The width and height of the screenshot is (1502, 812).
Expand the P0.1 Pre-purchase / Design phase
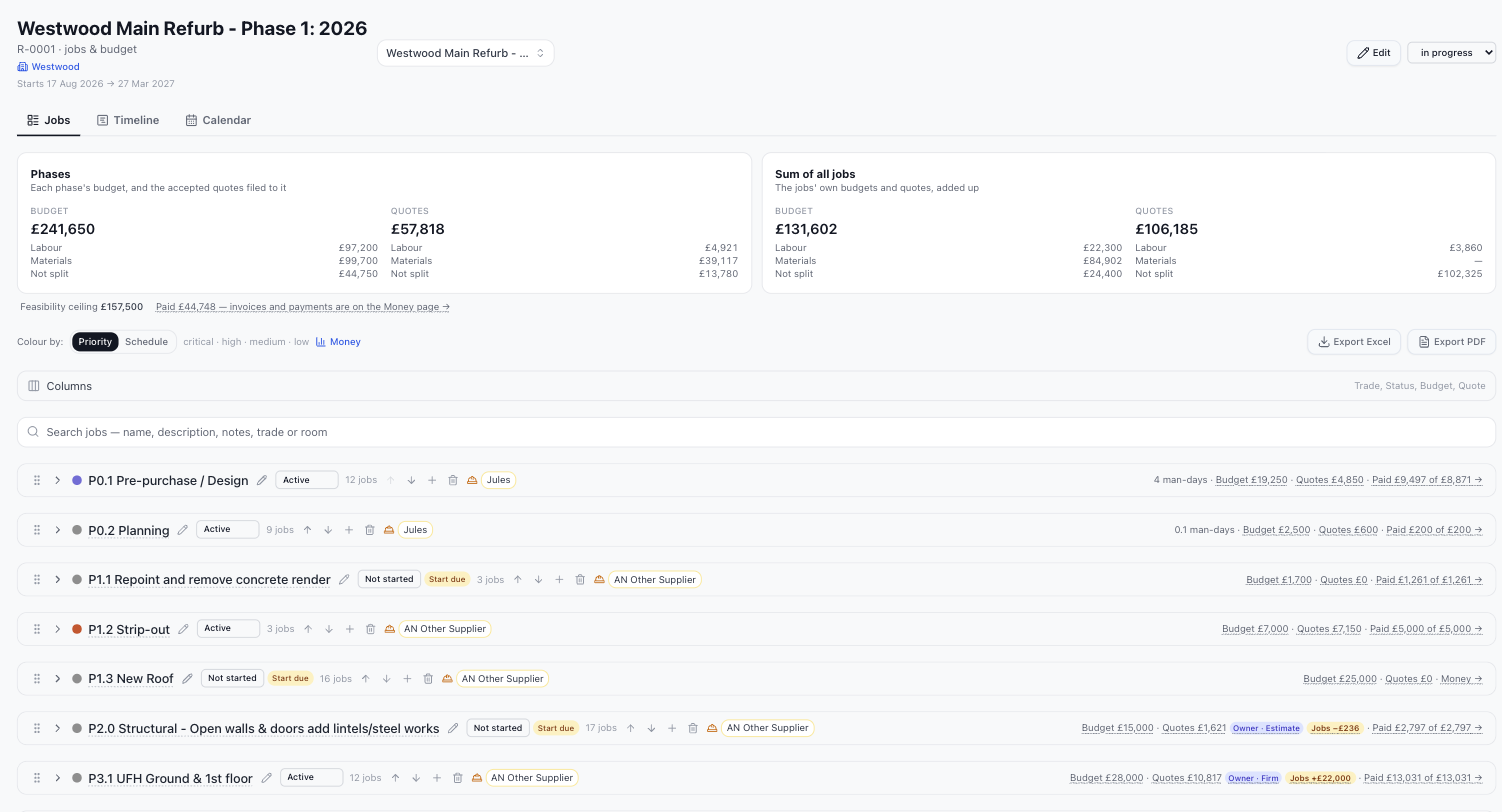[x=58, y=480]
